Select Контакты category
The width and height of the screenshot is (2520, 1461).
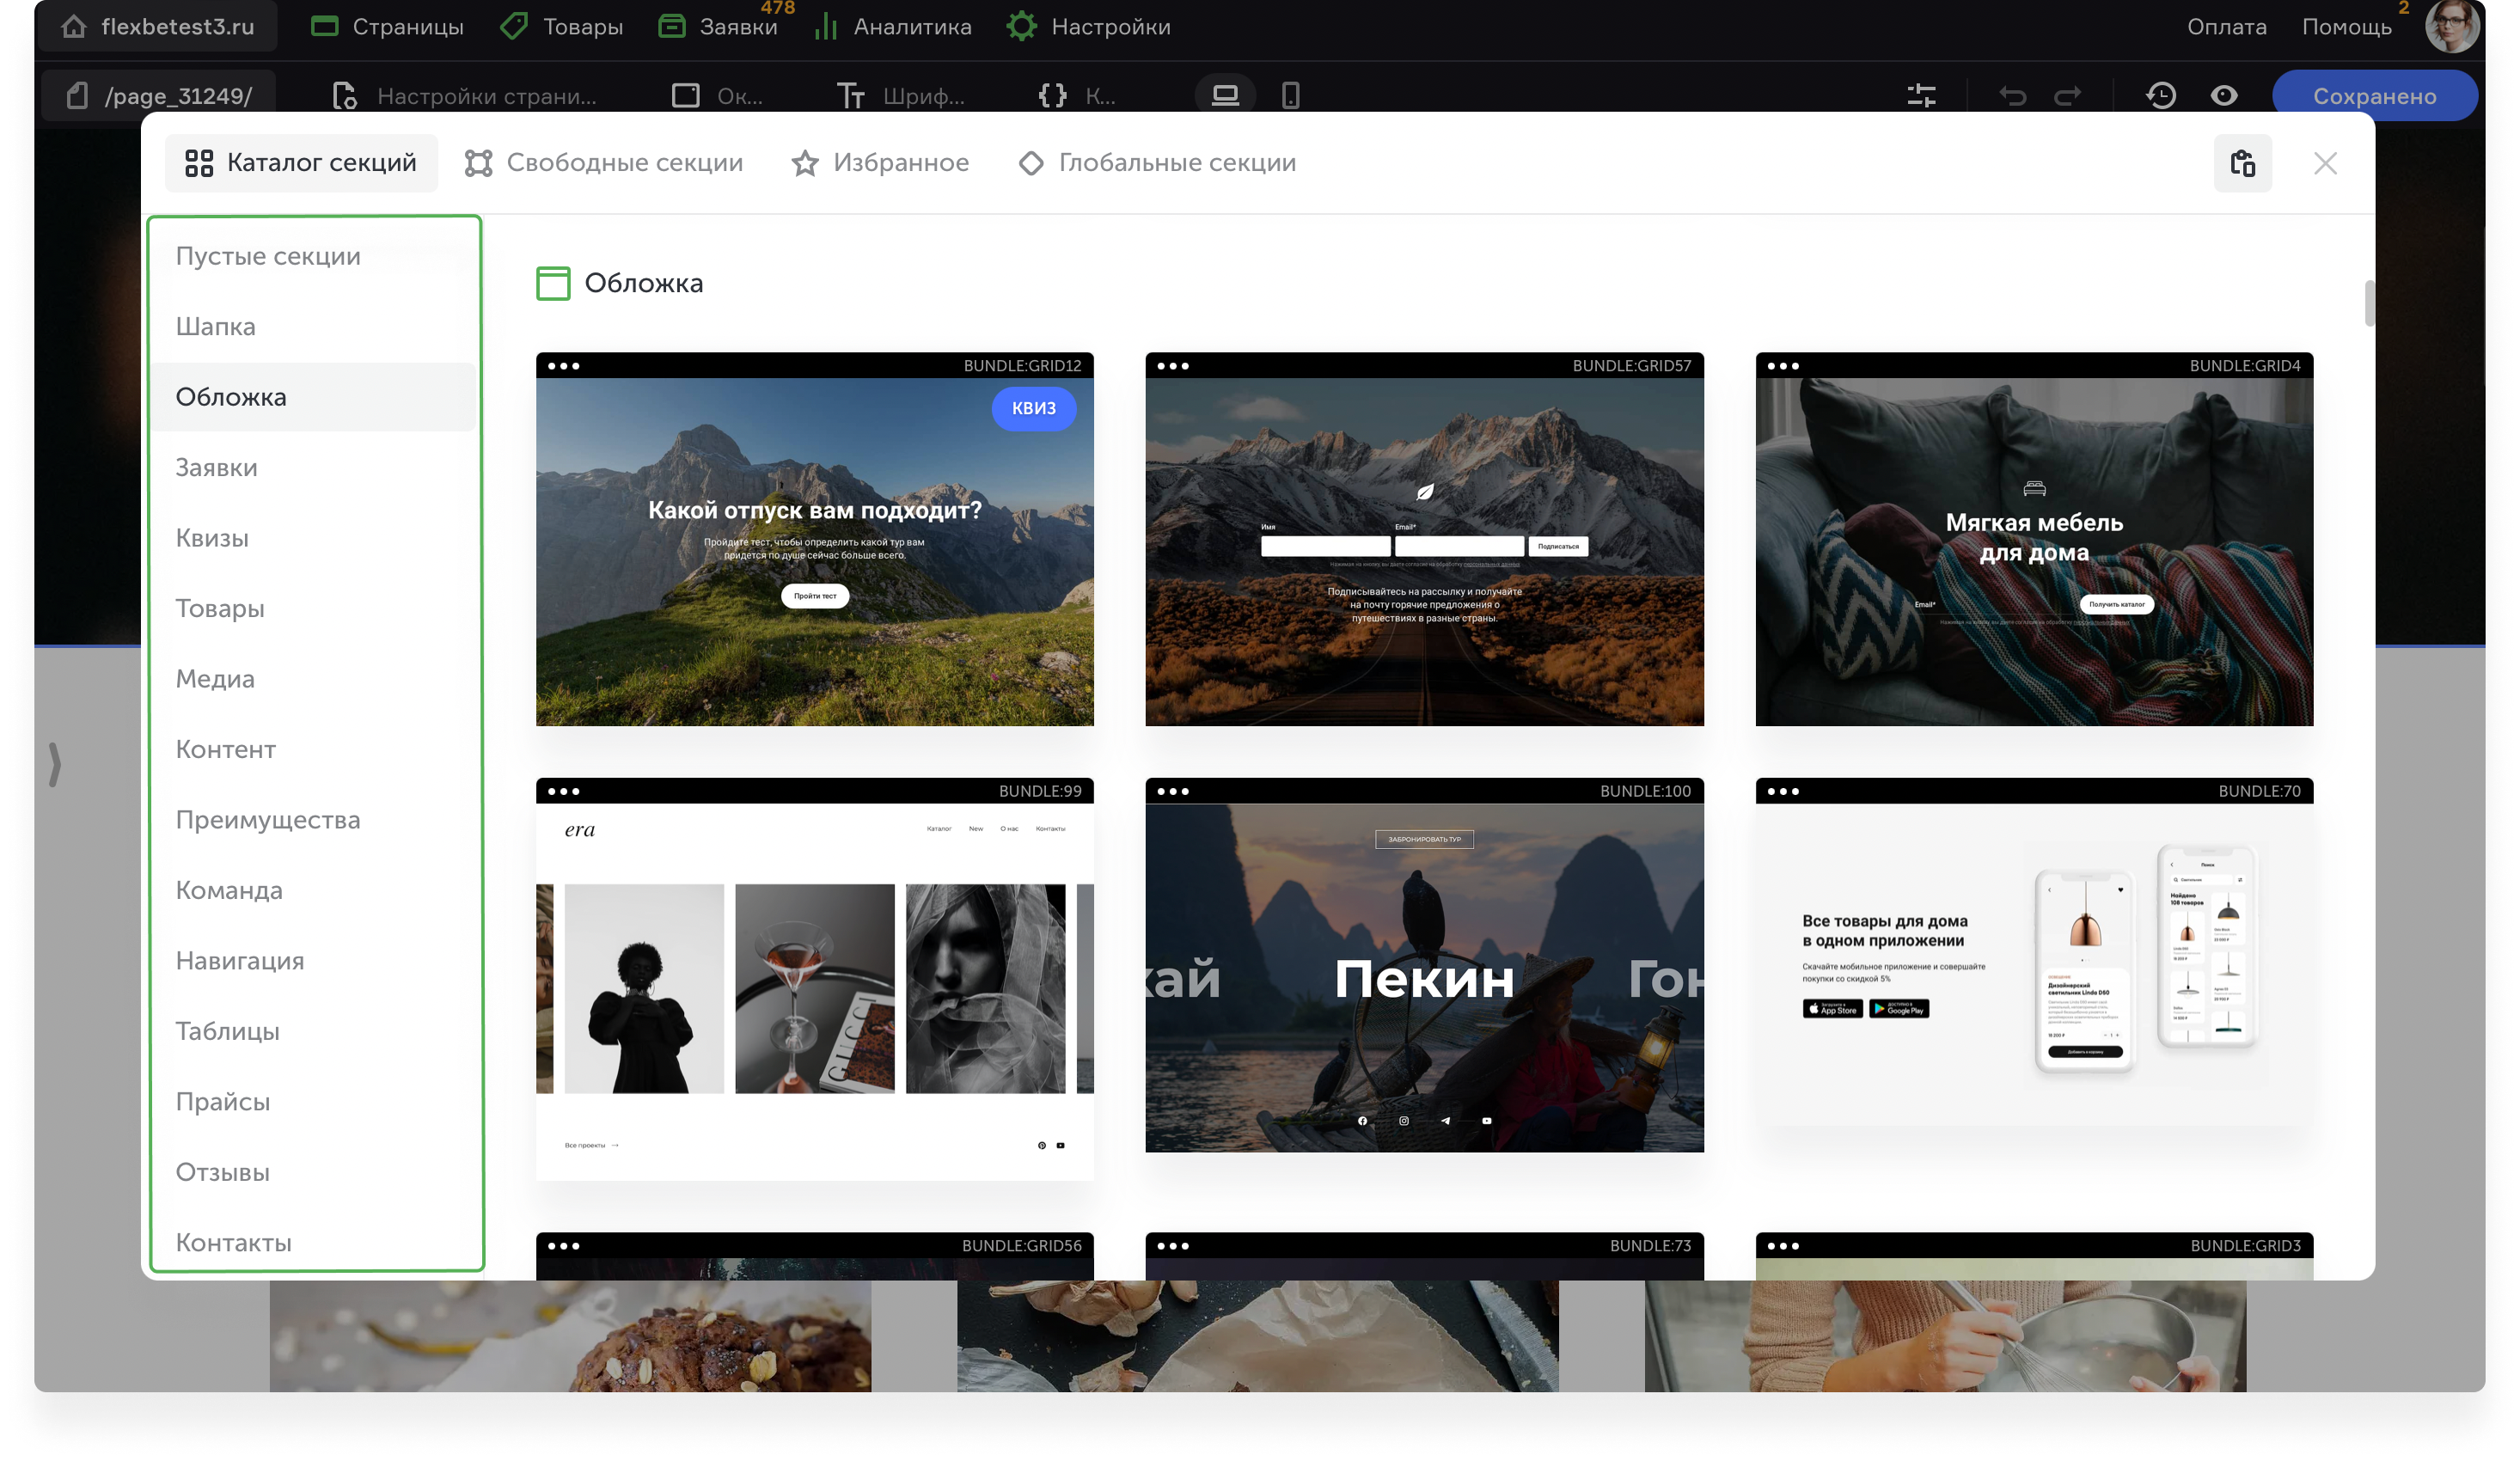coord(234,1243)
